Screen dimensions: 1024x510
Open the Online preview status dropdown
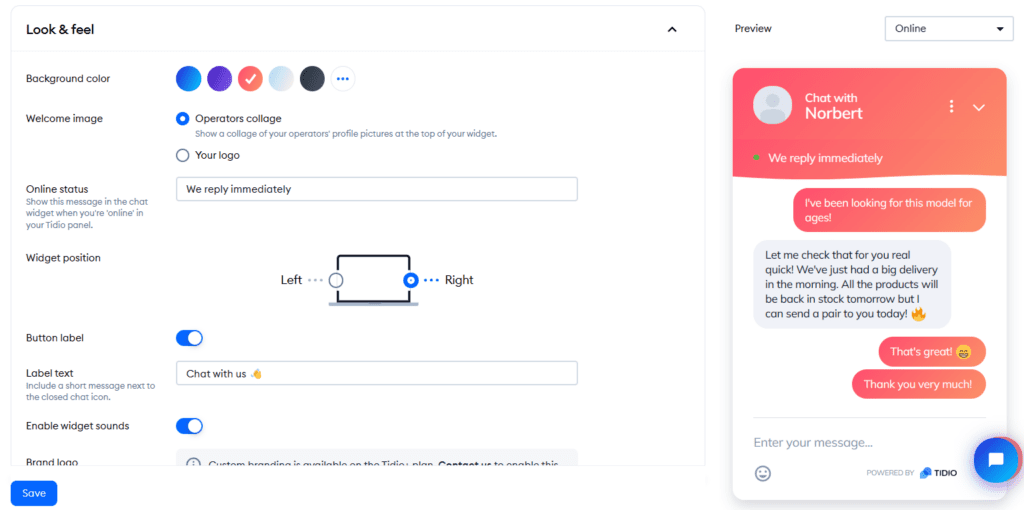(949, 29)
